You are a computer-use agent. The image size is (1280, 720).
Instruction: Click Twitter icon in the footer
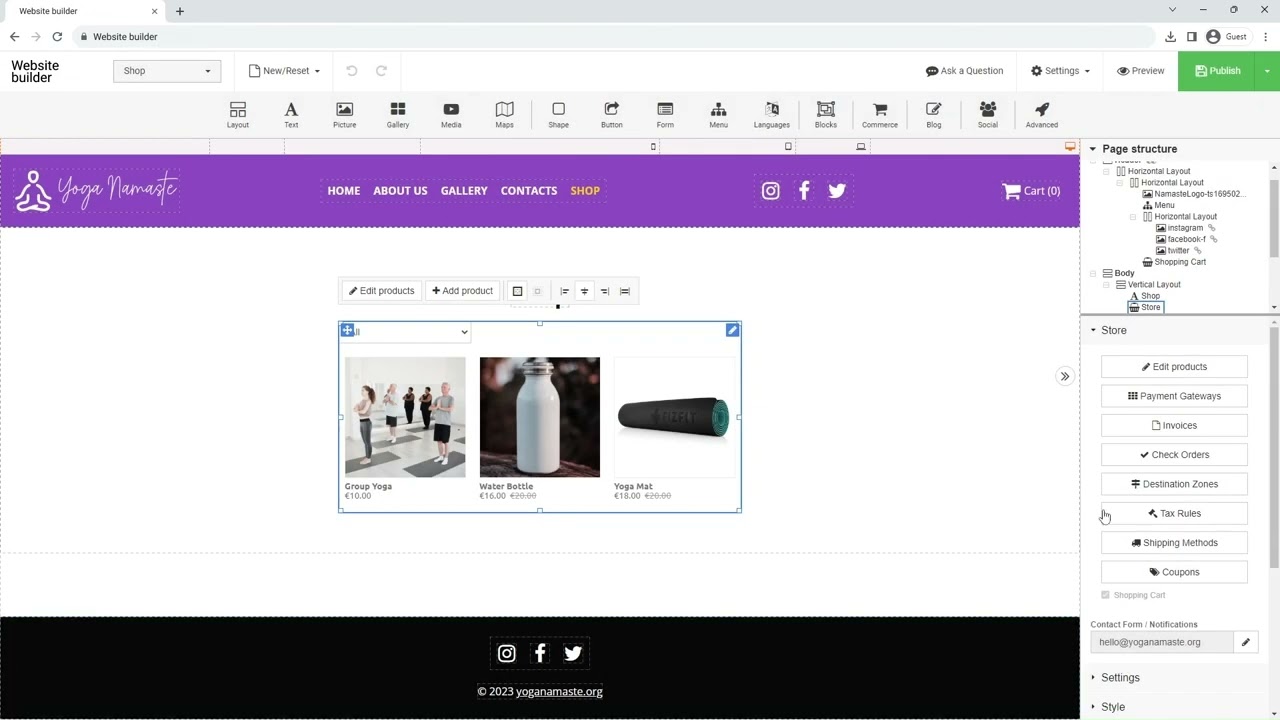[573, 654]
